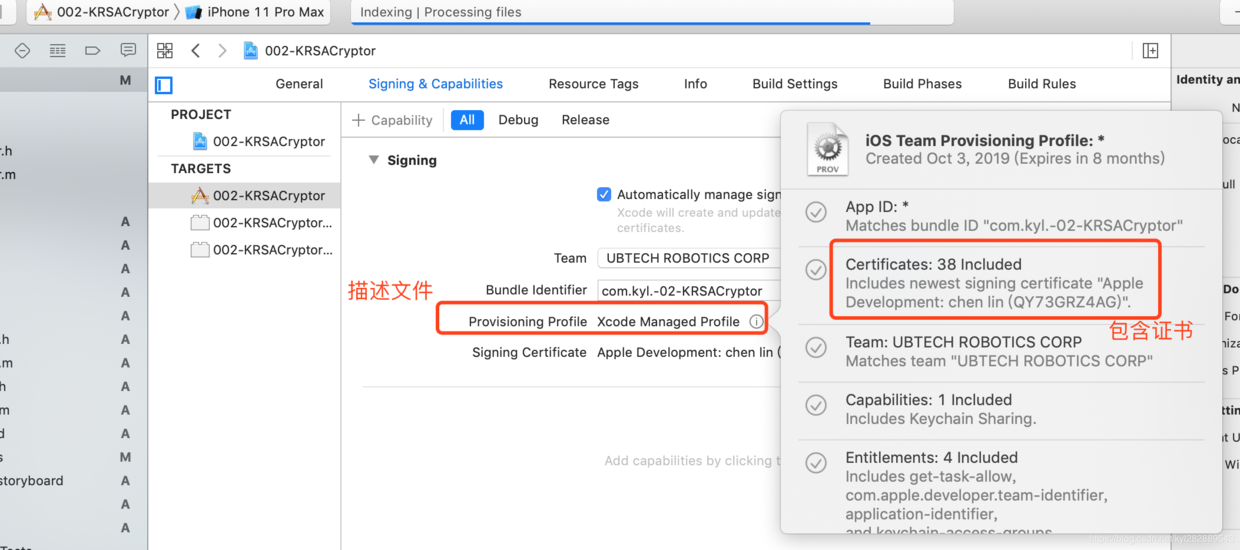Click the provisioning profile info icon
Screen dimensions: 1240x550
tap(756, 322)
